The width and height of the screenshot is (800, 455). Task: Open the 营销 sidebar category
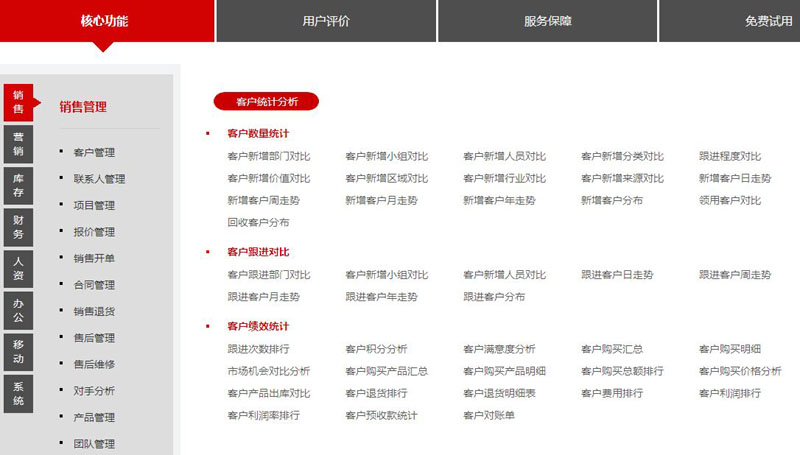pos(18,144)
